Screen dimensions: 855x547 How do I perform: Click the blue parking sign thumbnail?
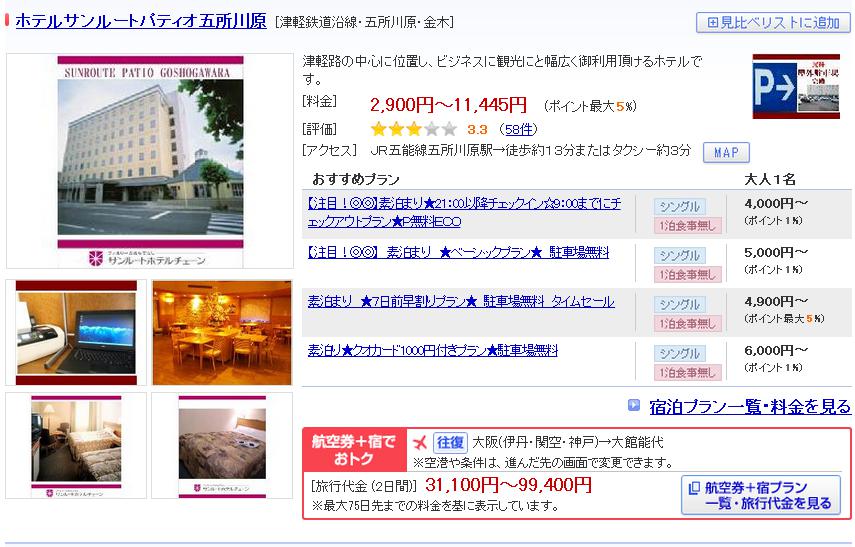click(x=796, y=86)
